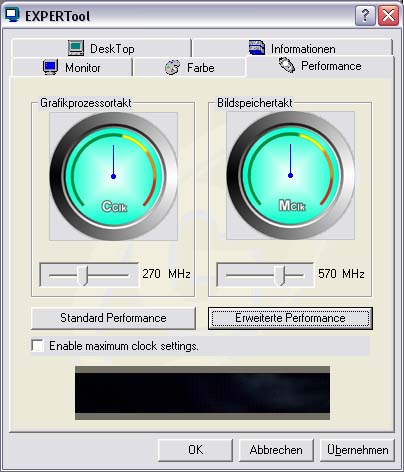Screen dimensions: 404x472
Task: Select the Farbe tab
Action: point(189,68)
